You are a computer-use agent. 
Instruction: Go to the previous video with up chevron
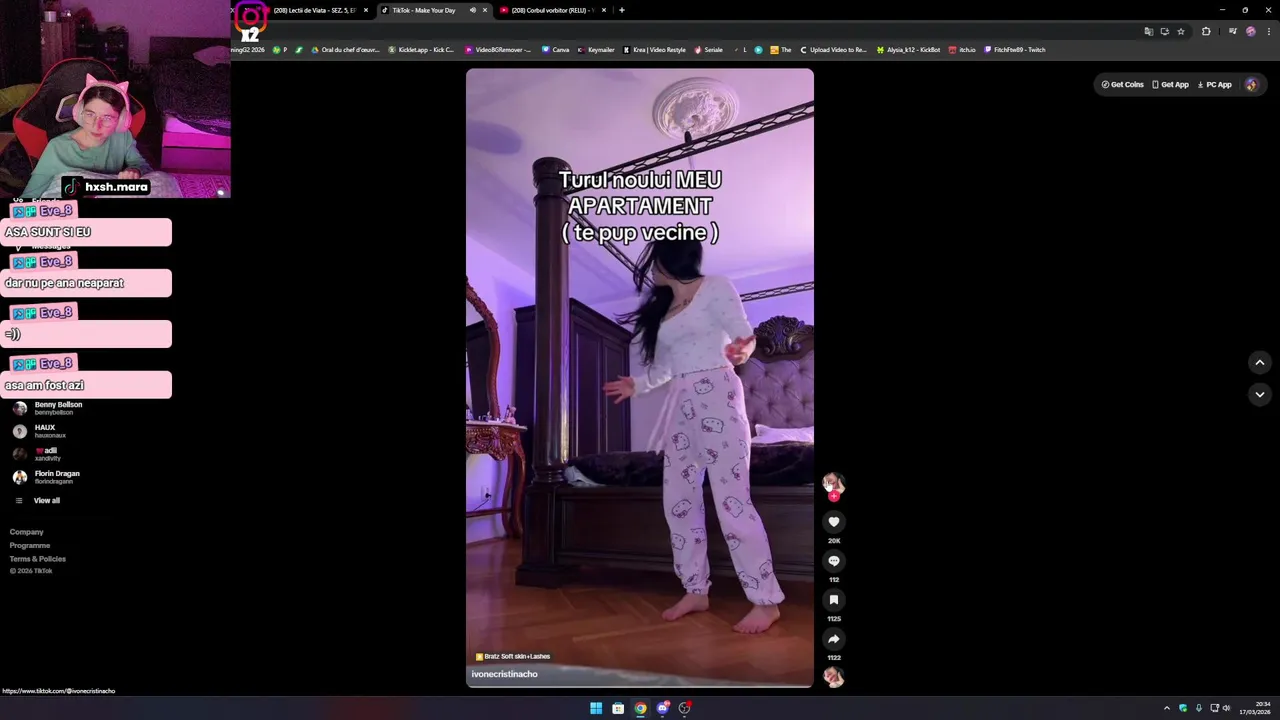[1260, 362]
